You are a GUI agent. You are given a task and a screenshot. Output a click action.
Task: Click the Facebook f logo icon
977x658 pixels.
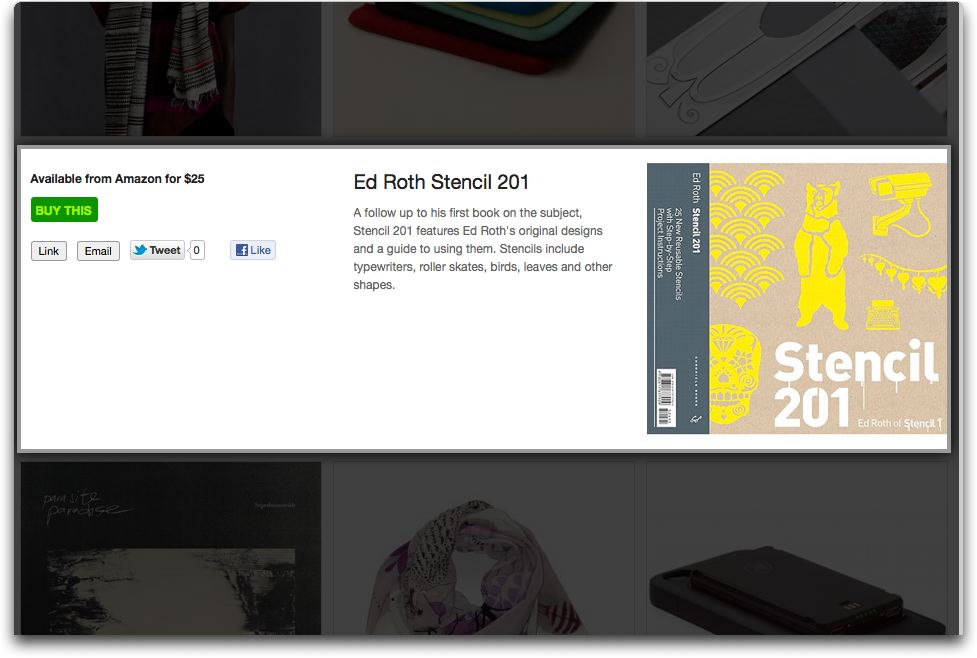pos(241,251)
